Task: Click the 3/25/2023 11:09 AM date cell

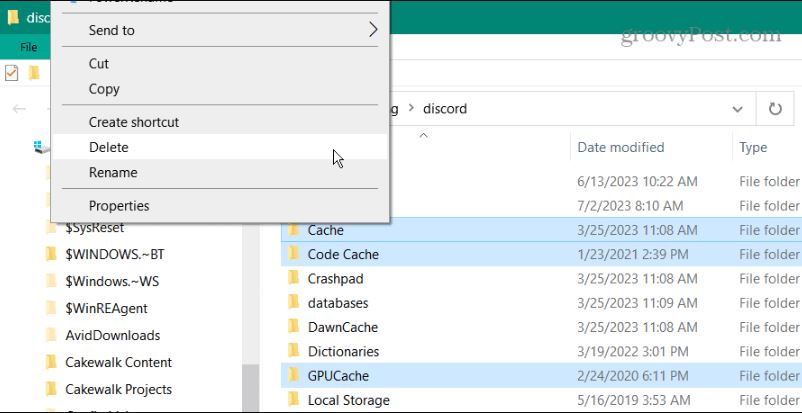Action: tap(637, 303)
